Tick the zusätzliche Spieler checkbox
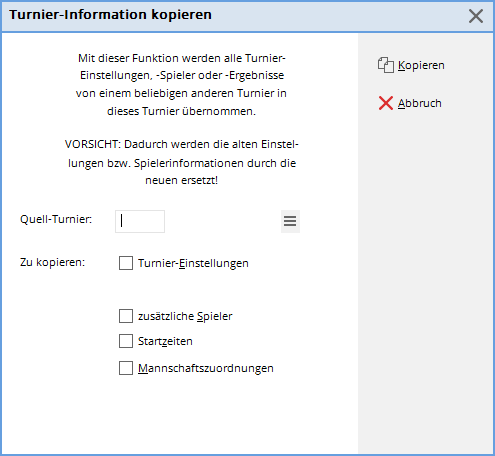This screenshot has height=456, width=495. pos(126,316)
